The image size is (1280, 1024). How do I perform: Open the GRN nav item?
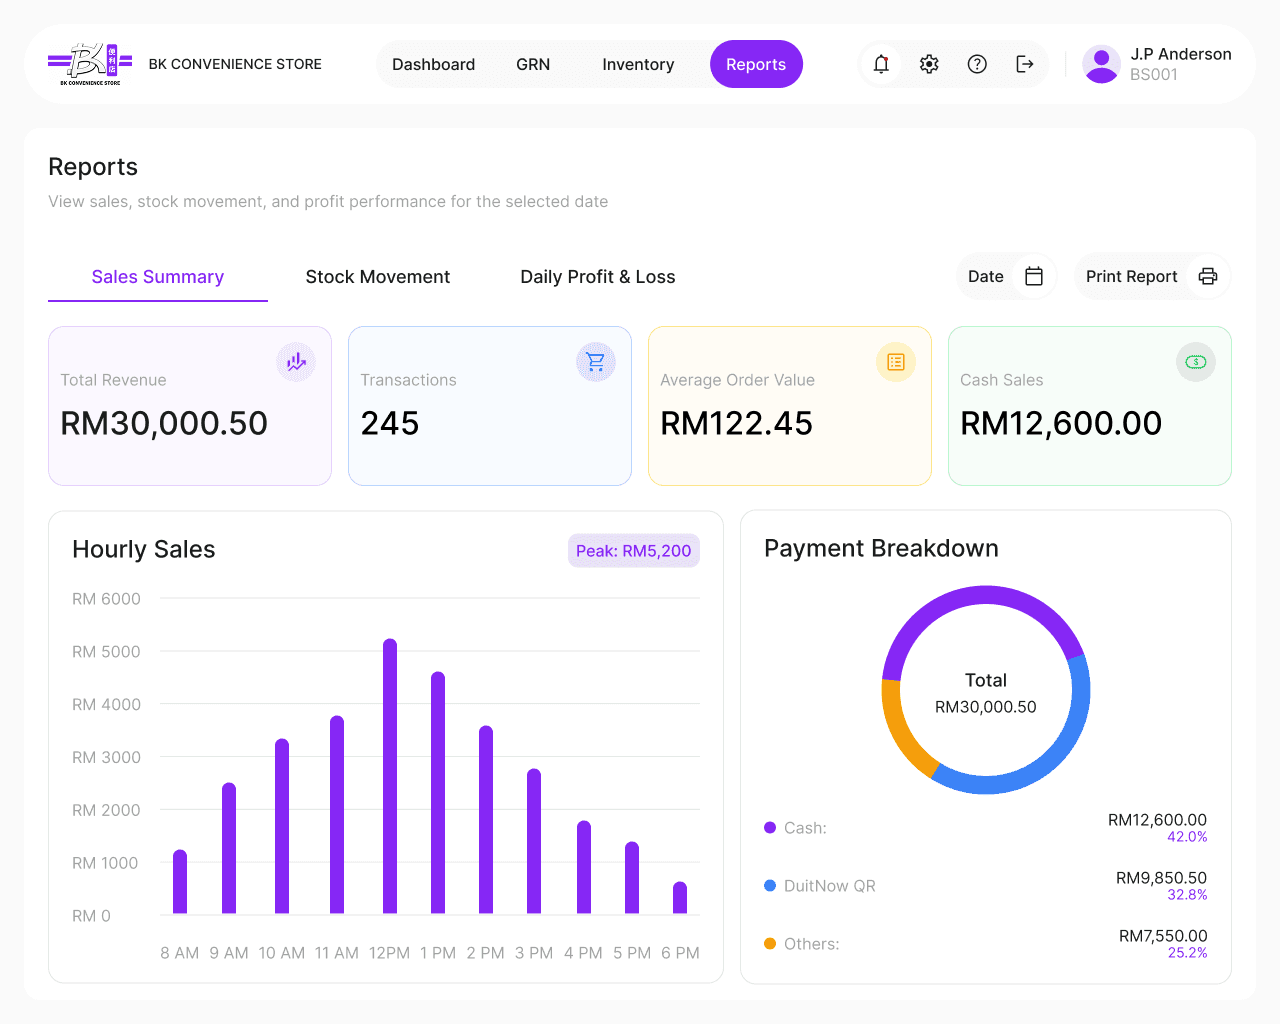click(533, 64)
